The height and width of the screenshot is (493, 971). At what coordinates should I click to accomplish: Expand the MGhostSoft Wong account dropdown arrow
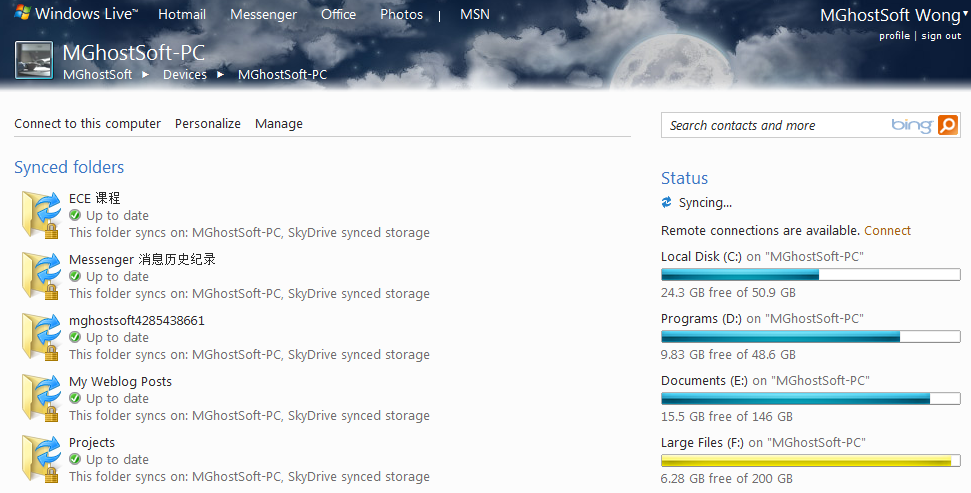964,14
